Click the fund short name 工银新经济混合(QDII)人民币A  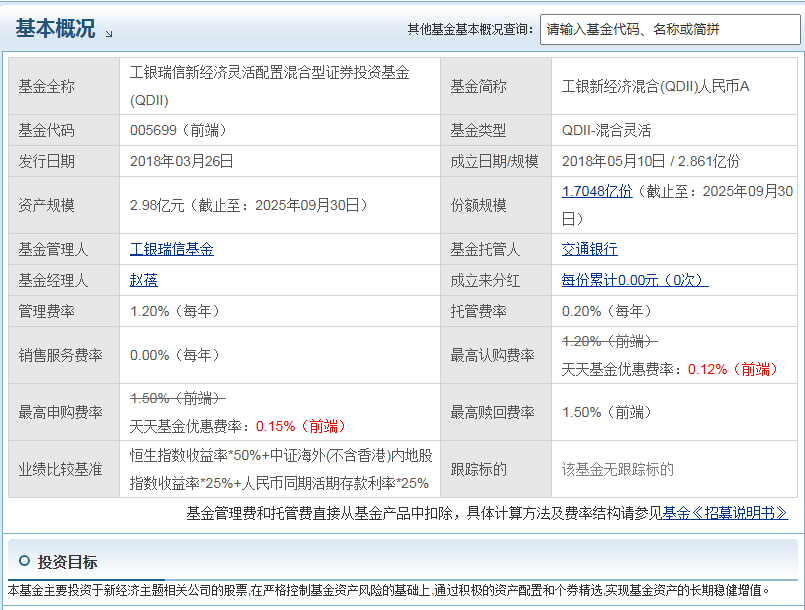[x=656, y=86]
